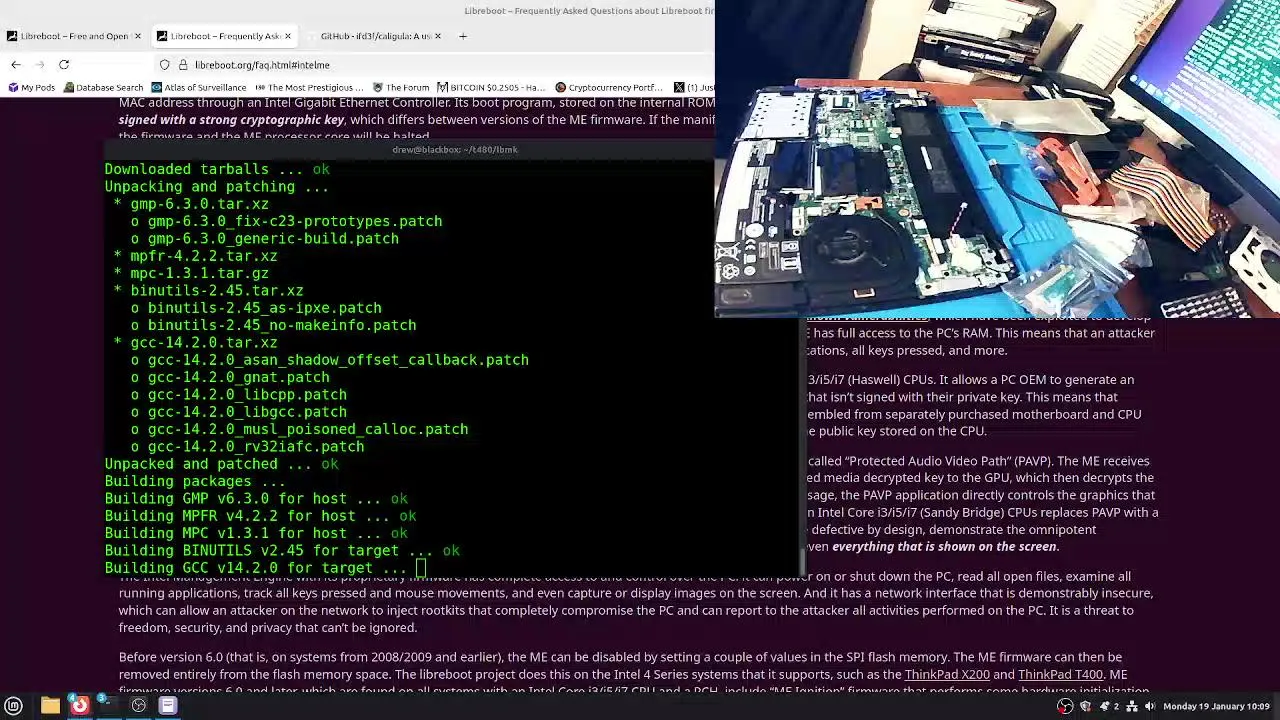Click 'gcc-14.2.0_musl_poisoned_calloc.patch' terminal line
The width and height of the screenshot is (1280, 720).
tap(299, 430)
